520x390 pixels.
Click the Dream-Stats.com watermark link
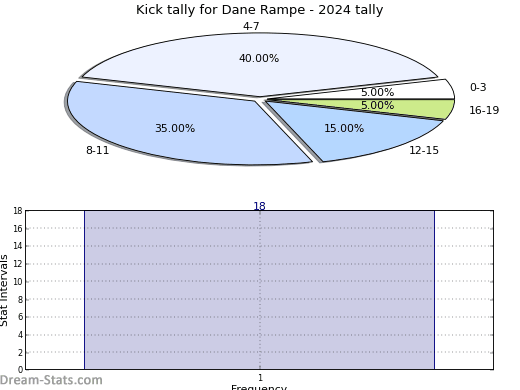coord(51,380)
